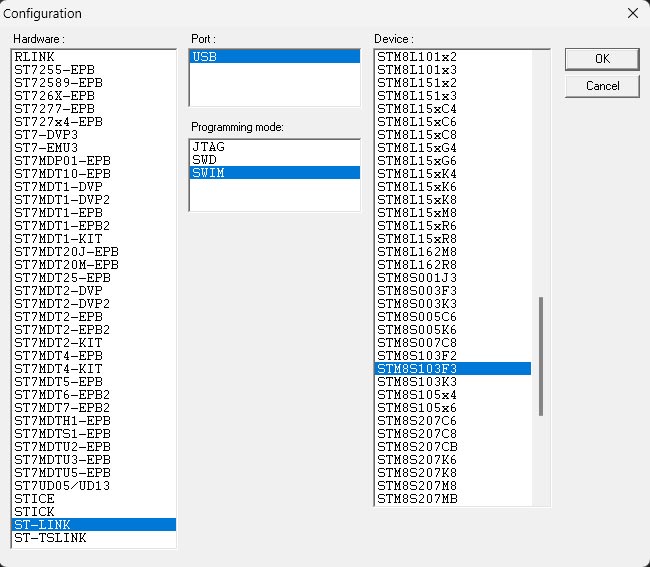The width and height of the screenshot is (650, 567).
Task: Pick device STM8L15xC4
Action: coord(453,109)
